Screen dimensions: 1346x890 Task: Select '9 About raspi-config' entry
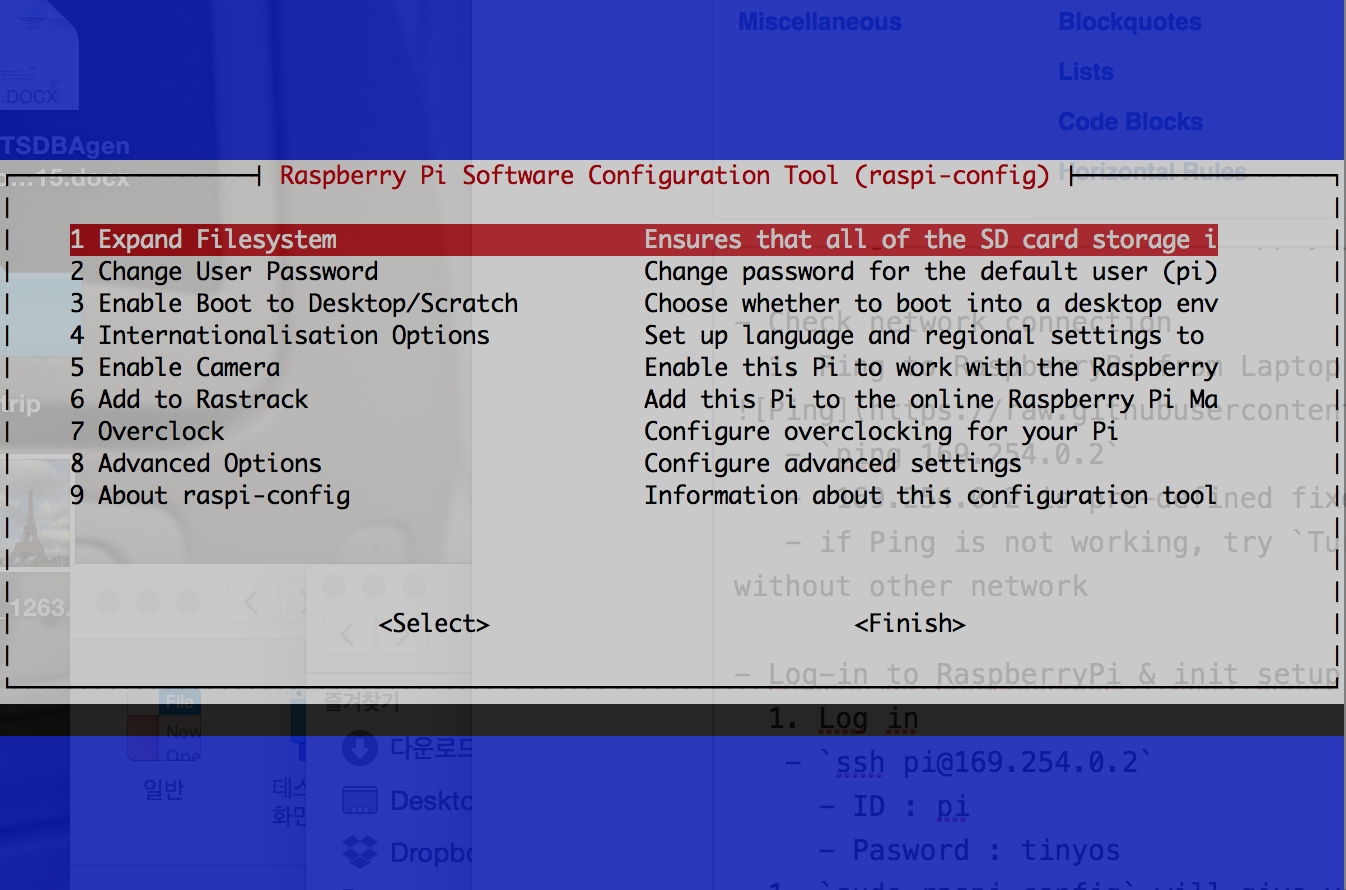[210, 496]
